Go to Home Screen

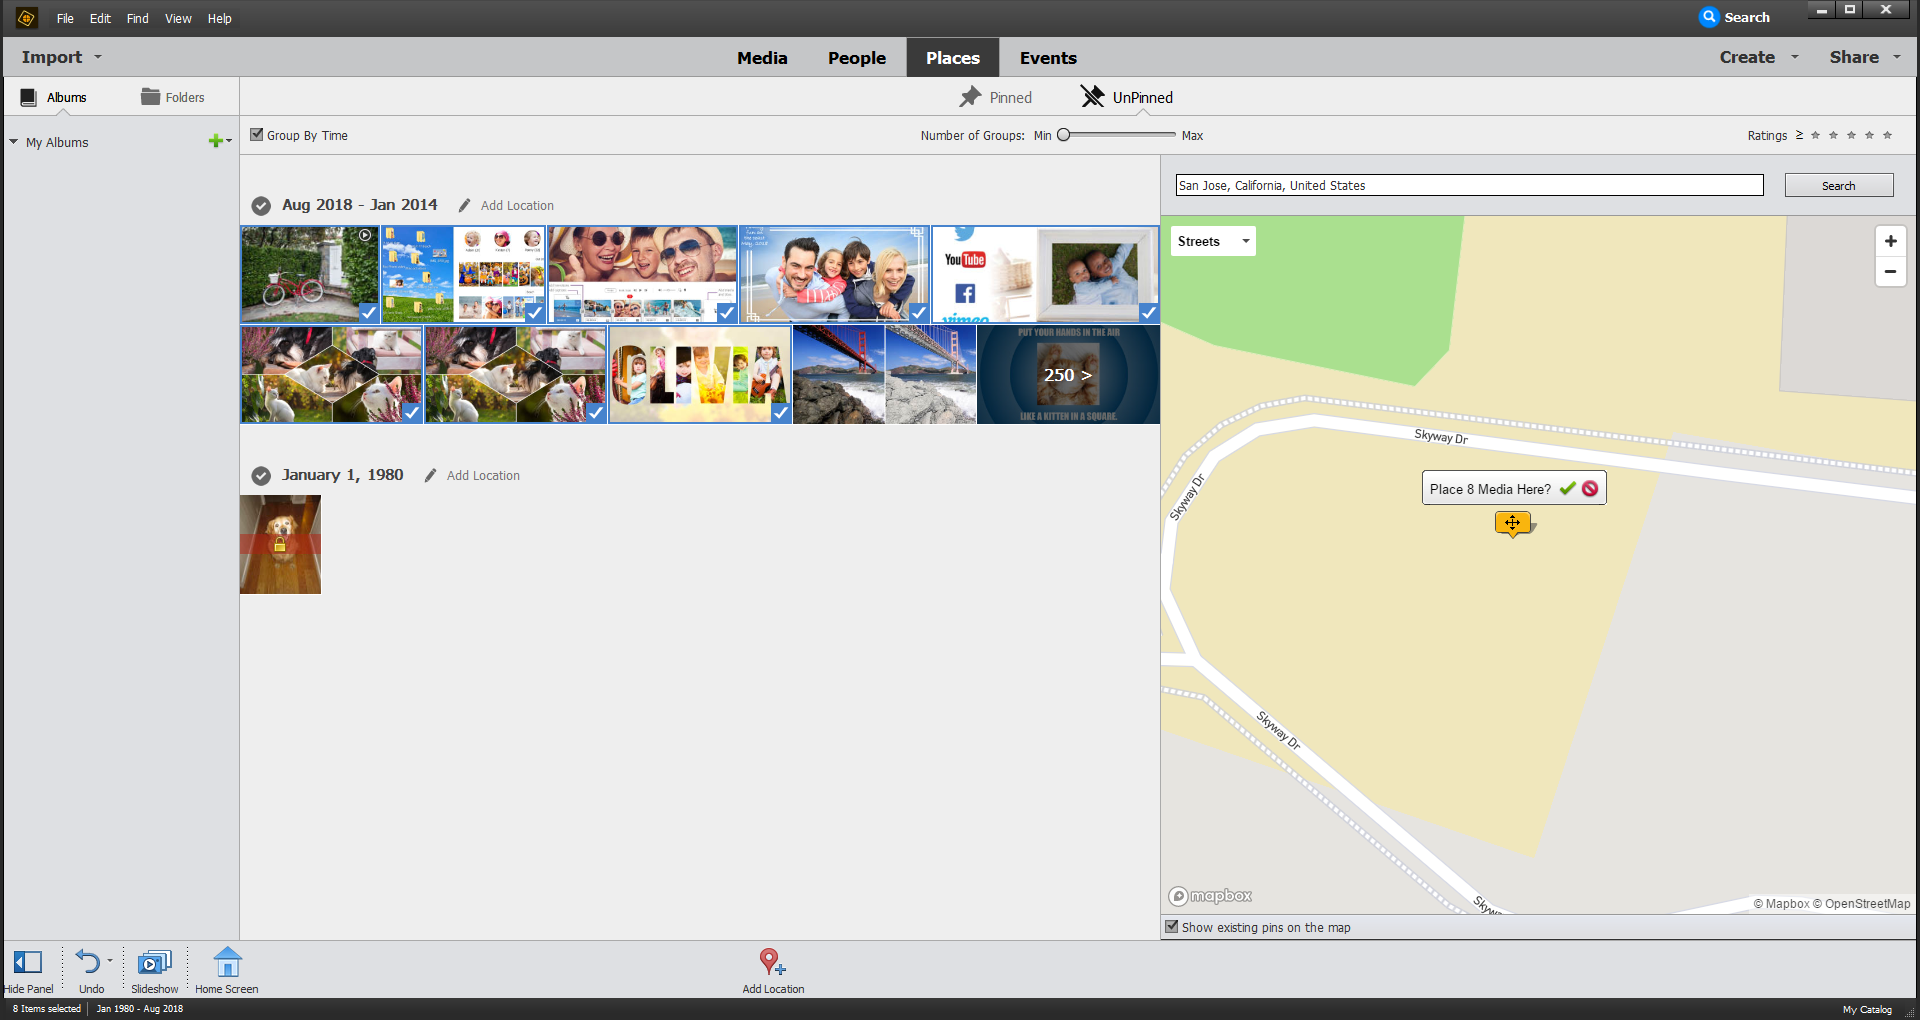tap(227, 963)
